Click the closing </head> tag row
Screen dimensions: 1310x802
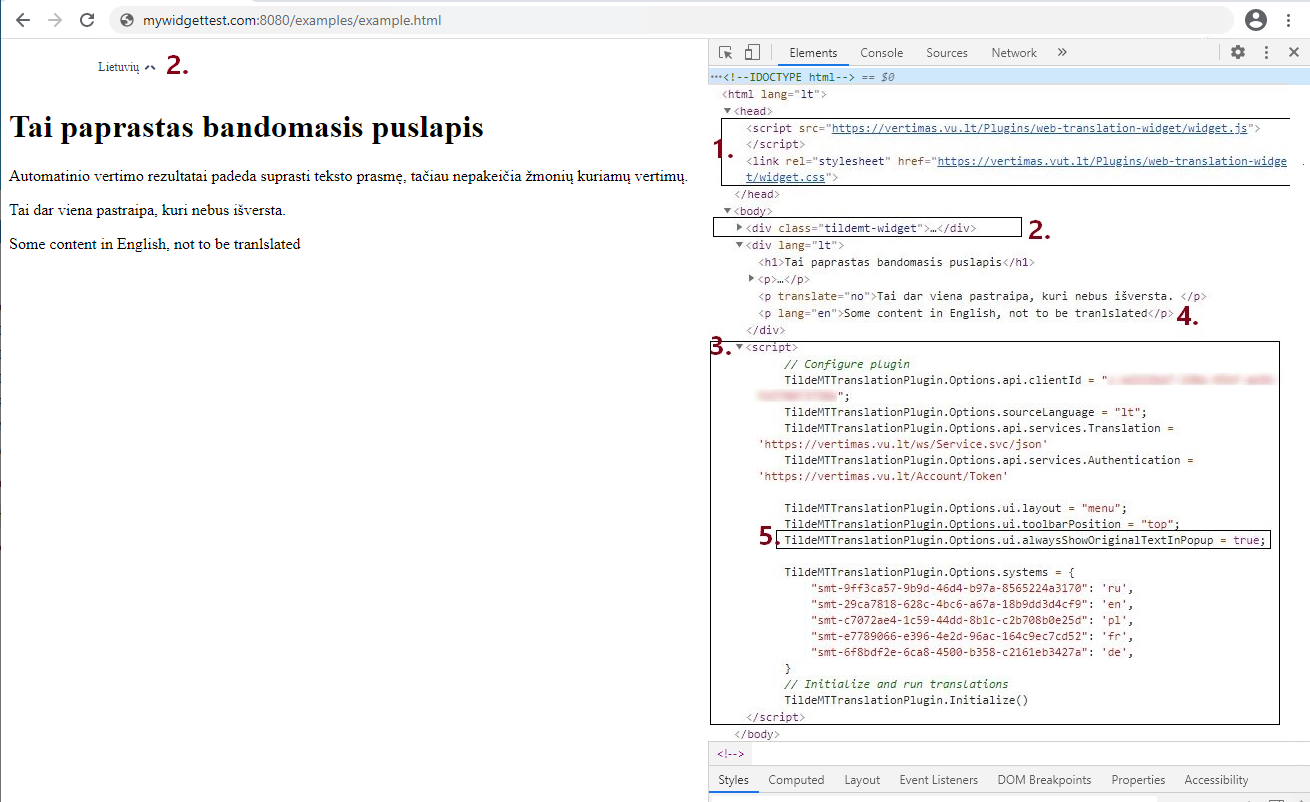pos(756,195)
